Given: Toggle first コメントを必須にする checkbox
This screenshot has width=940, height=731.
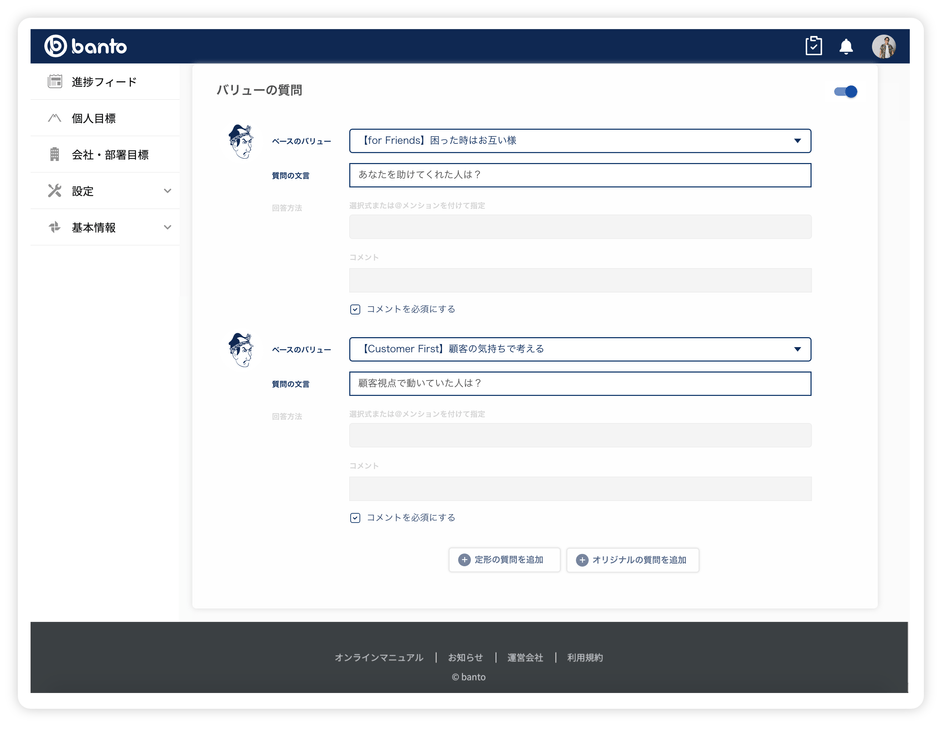Looking at the screenshot, I should click(355, 310).
